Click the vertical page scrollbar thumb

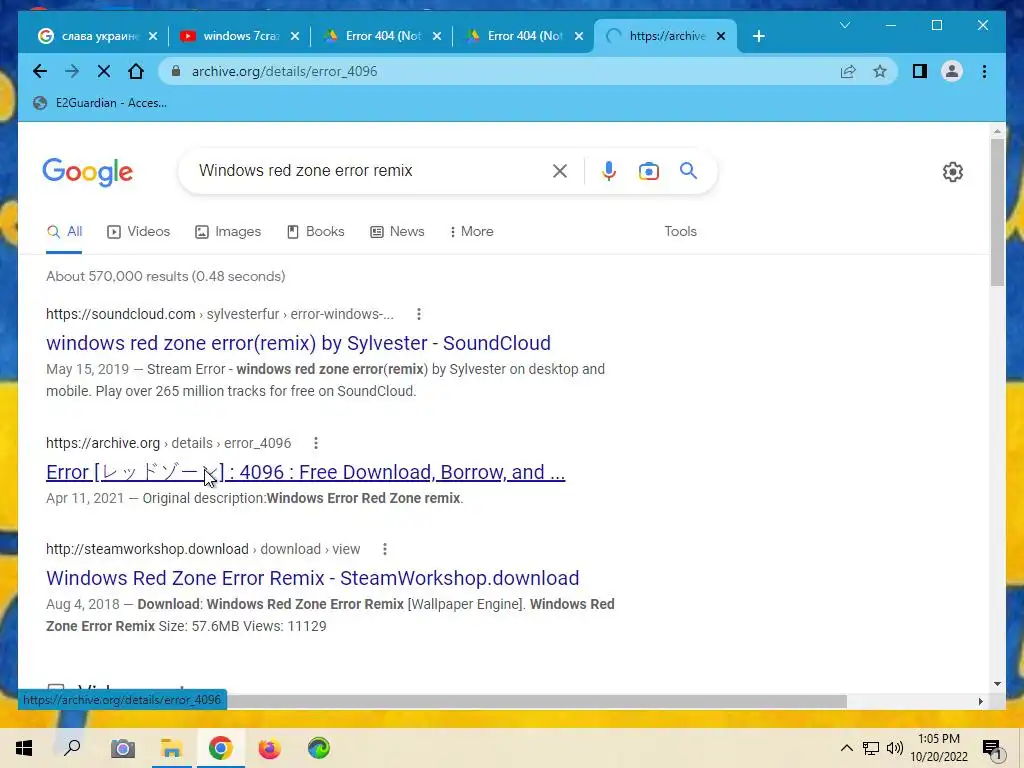[x=997, y=212]
